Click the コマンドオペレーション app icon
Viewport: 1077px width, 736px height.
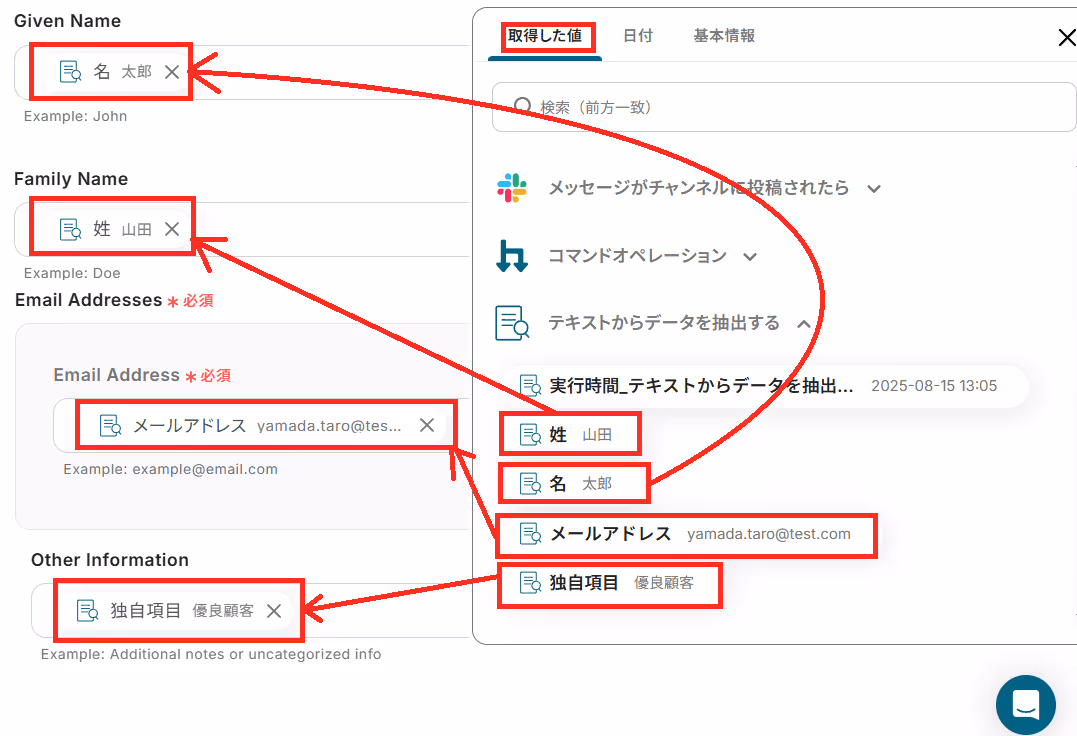(x=512, y=256)
